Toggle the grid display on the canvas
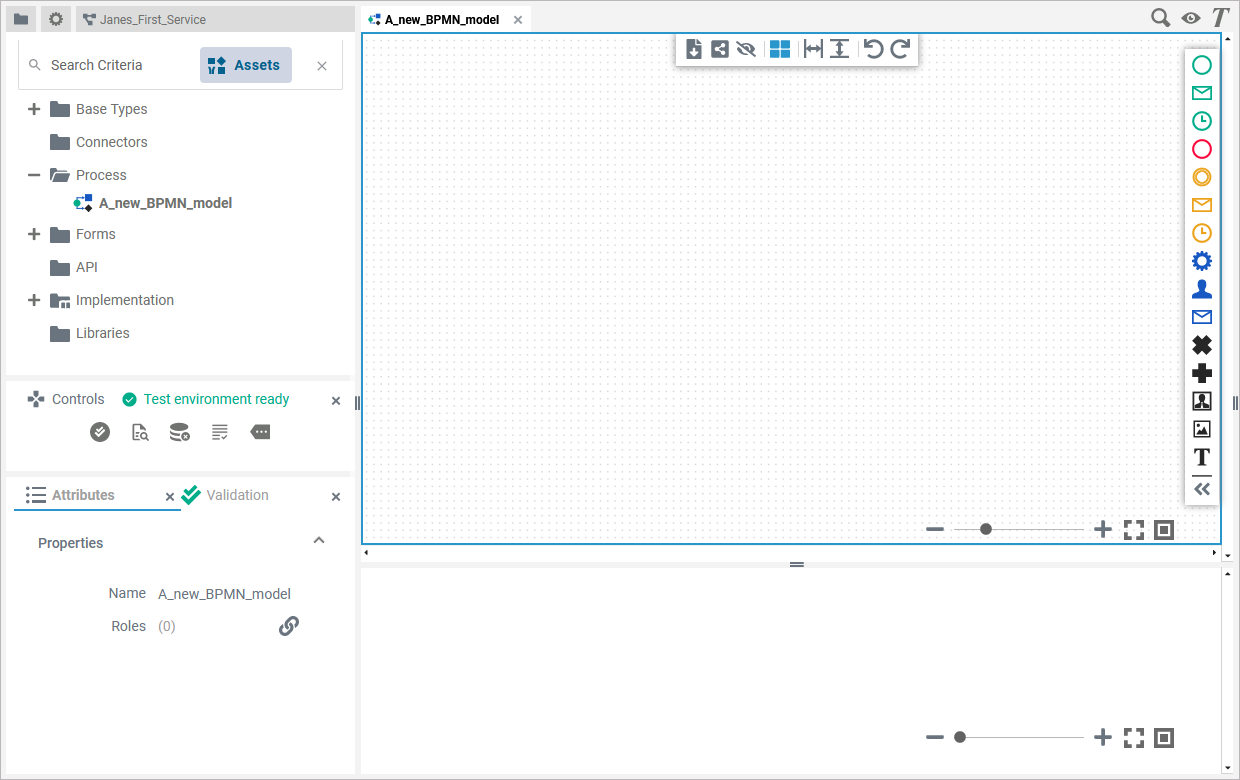Viewport: 1240px width, 780px height. pos(779,48)
